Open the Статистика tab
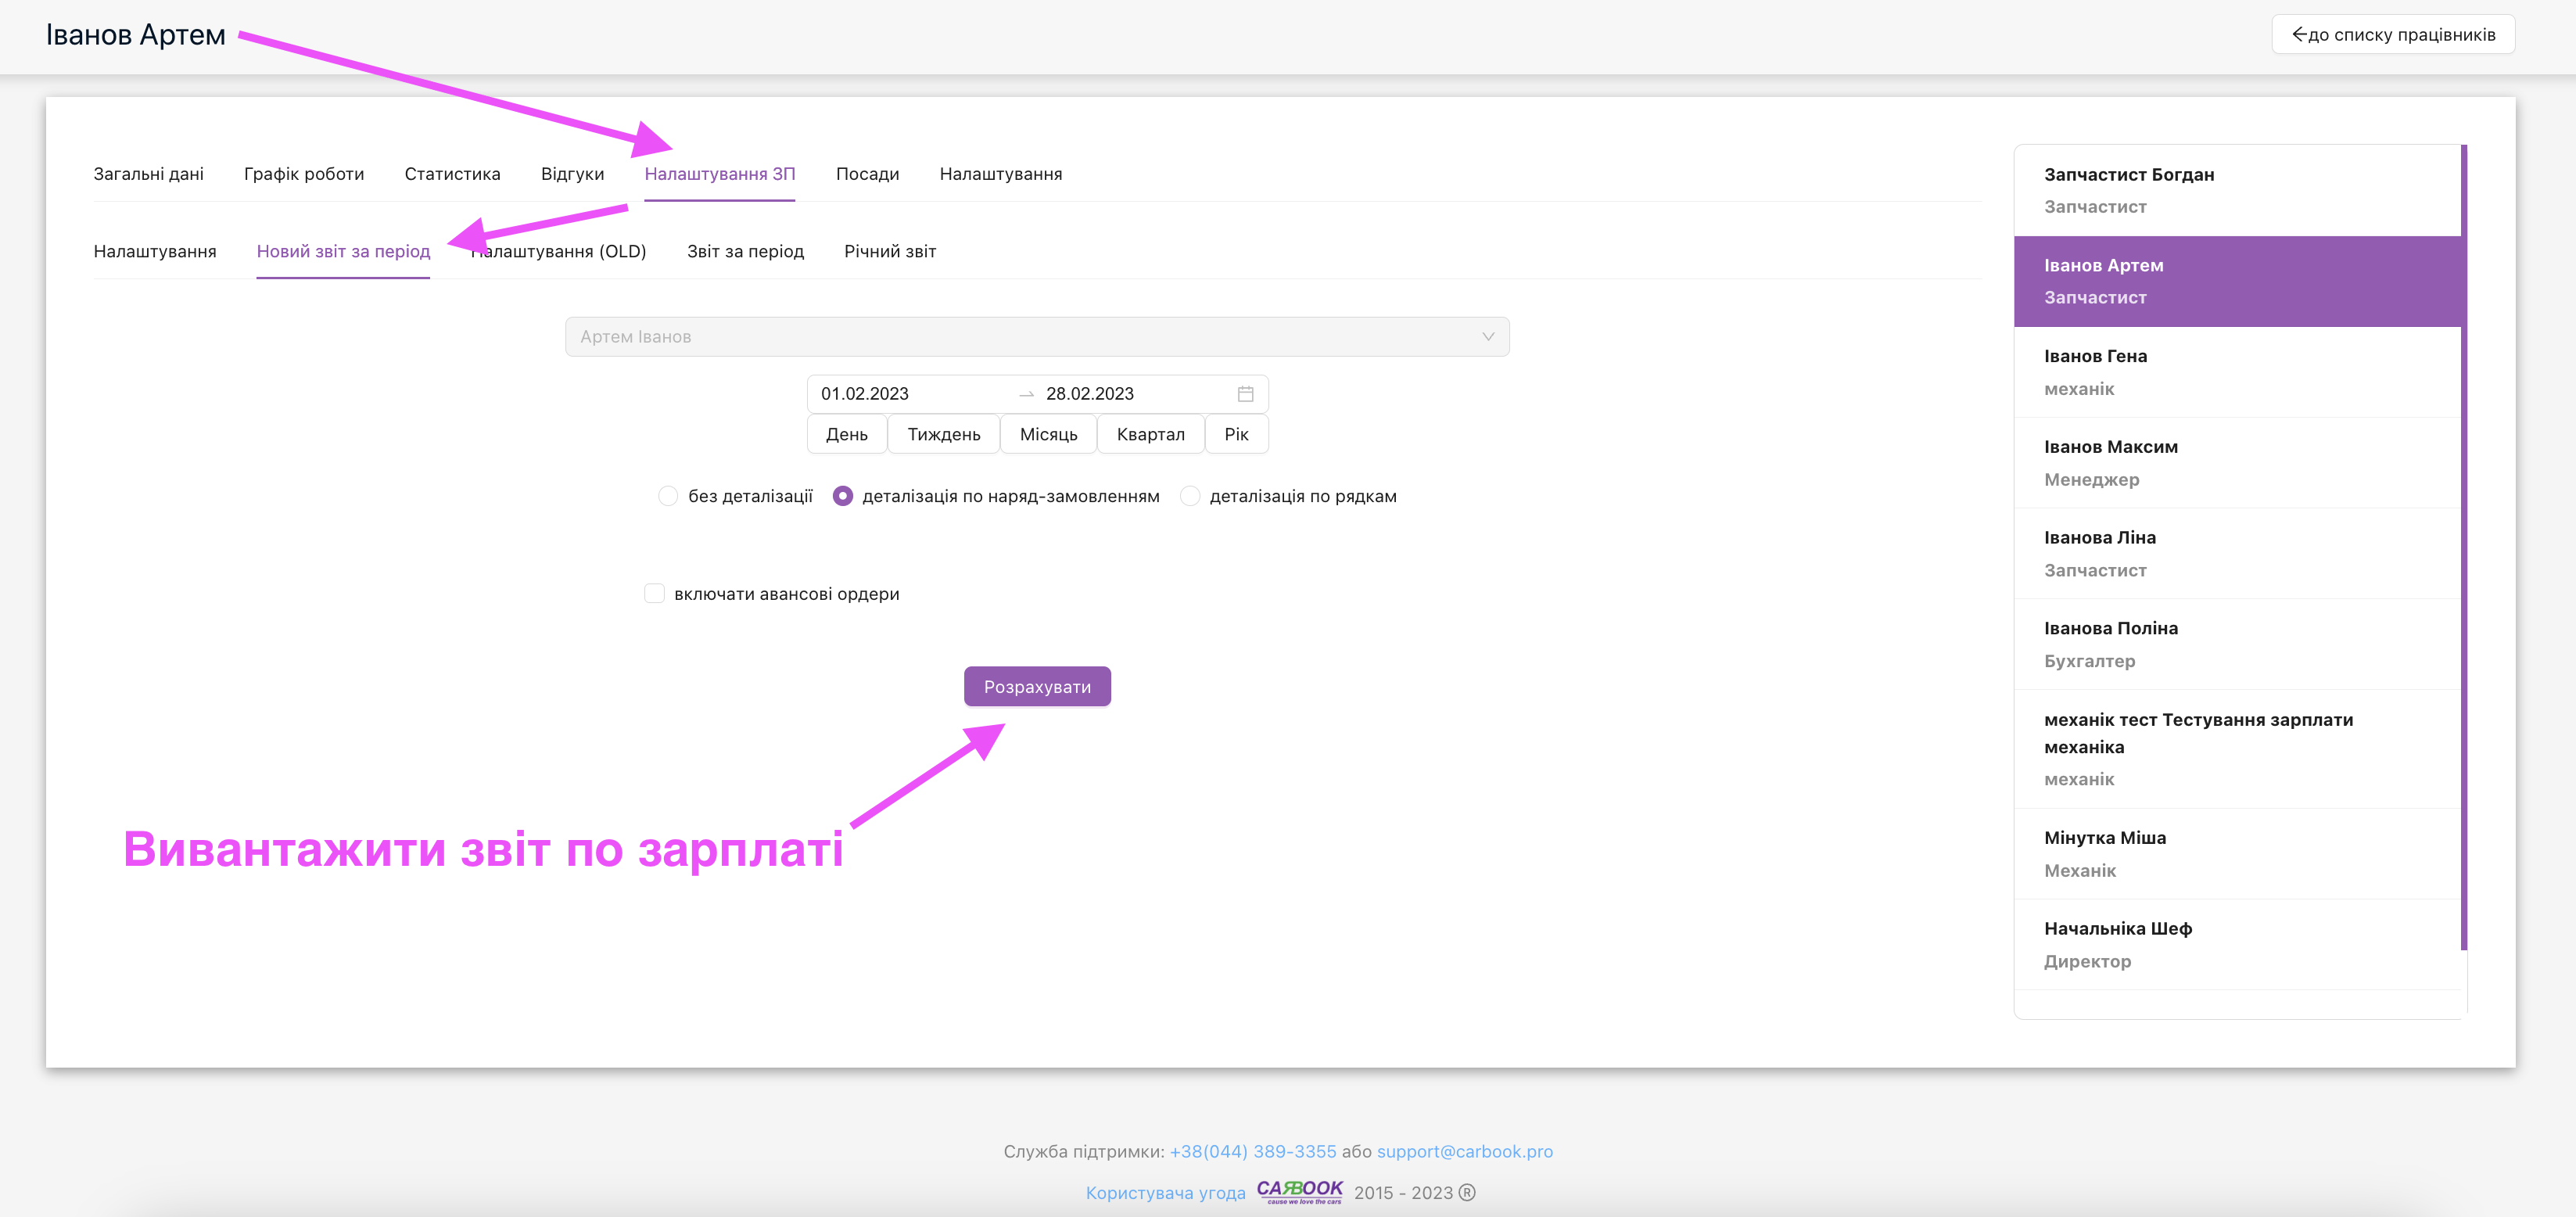2576x1217 pixels. [x=452, y=174]
